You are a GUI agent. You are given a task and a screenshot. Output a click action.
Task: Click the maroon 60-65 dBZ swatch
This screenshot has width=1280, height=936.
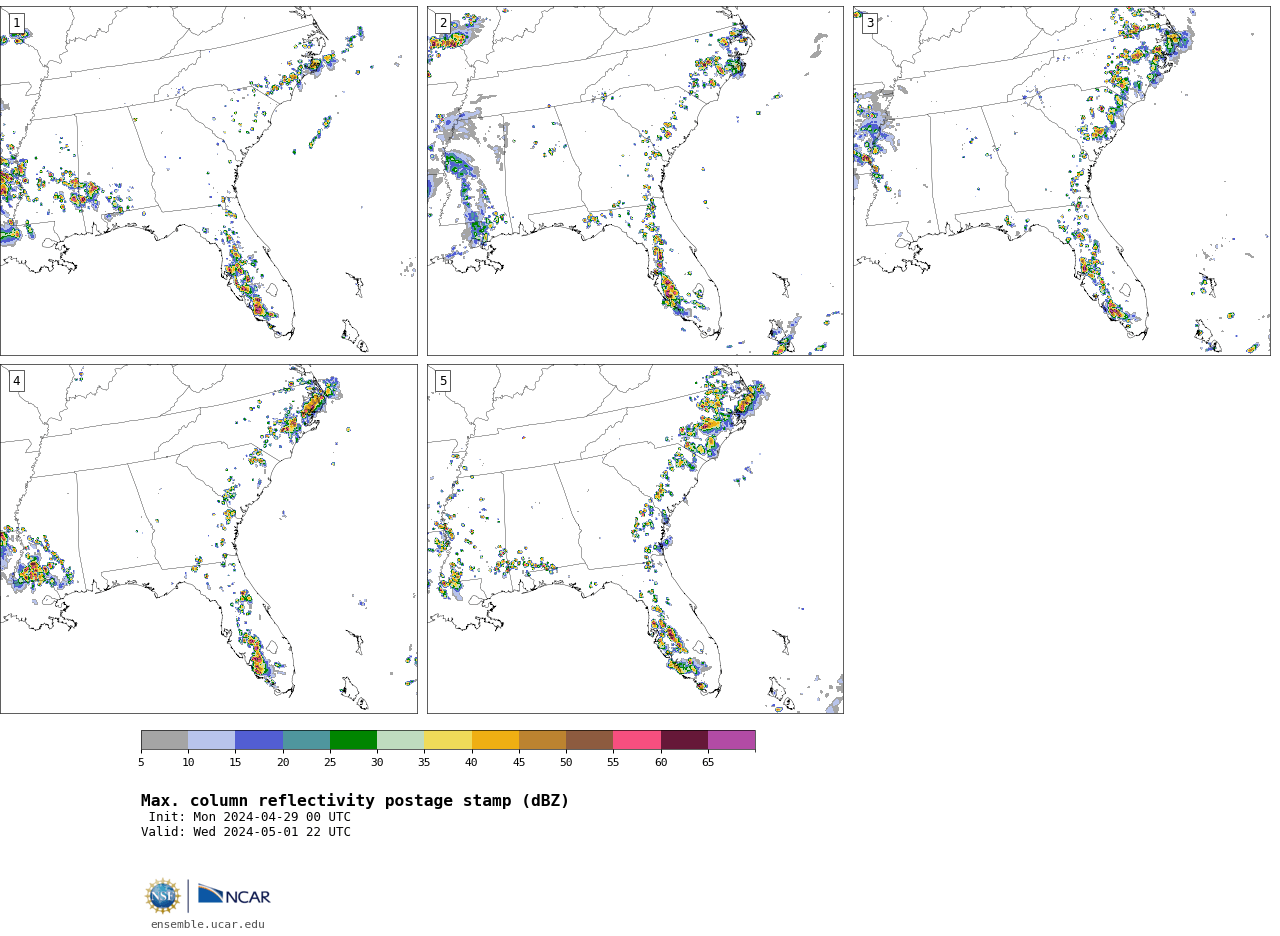(x=684, y=740)
